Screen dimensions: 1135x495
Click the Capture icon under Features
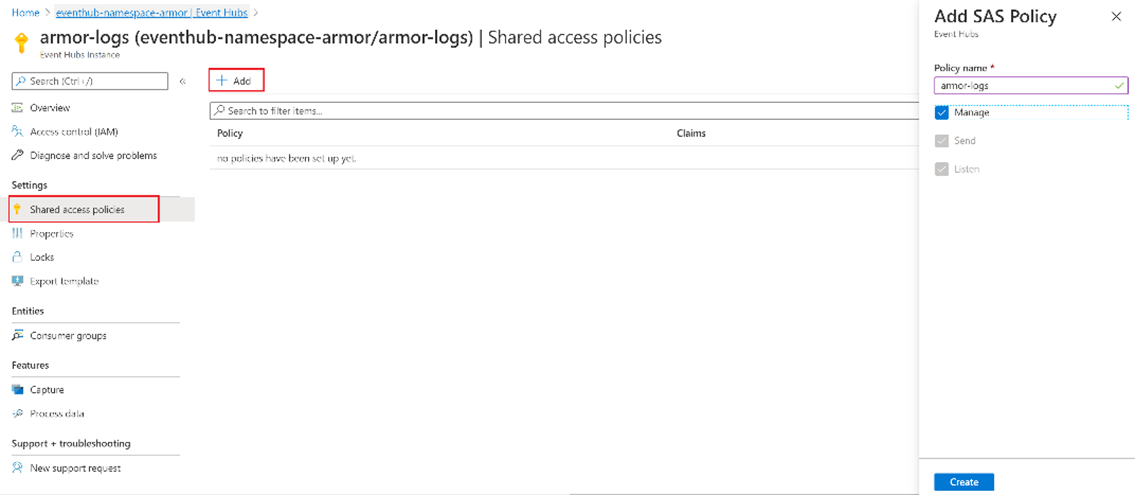[x=17, y=389]
